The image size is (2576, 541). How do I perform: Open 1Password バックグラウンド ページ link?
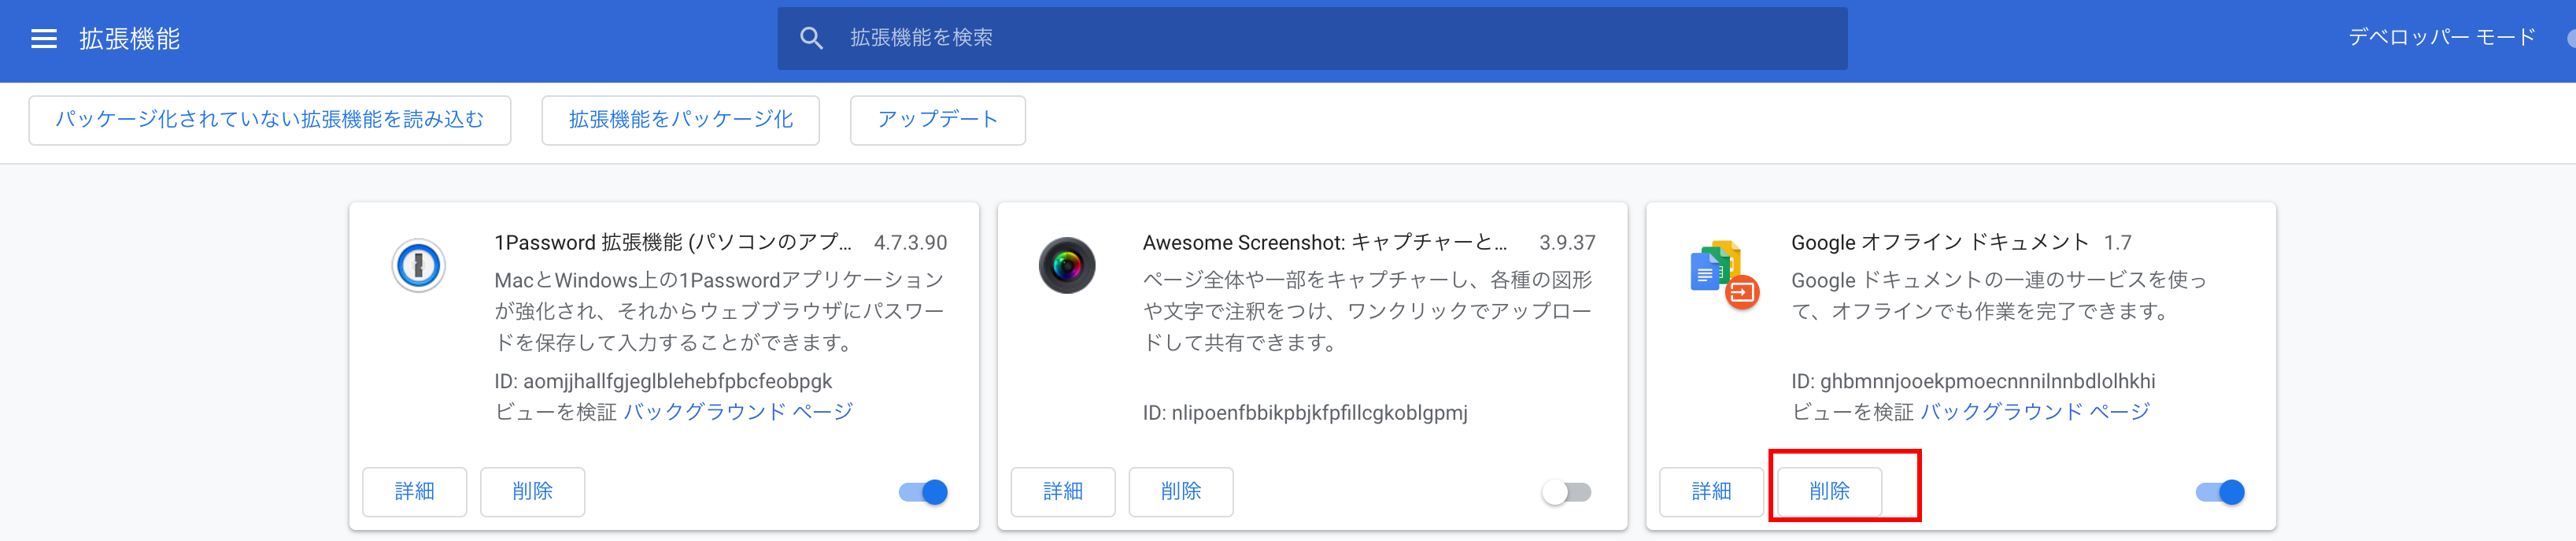[x=738, y=412]
